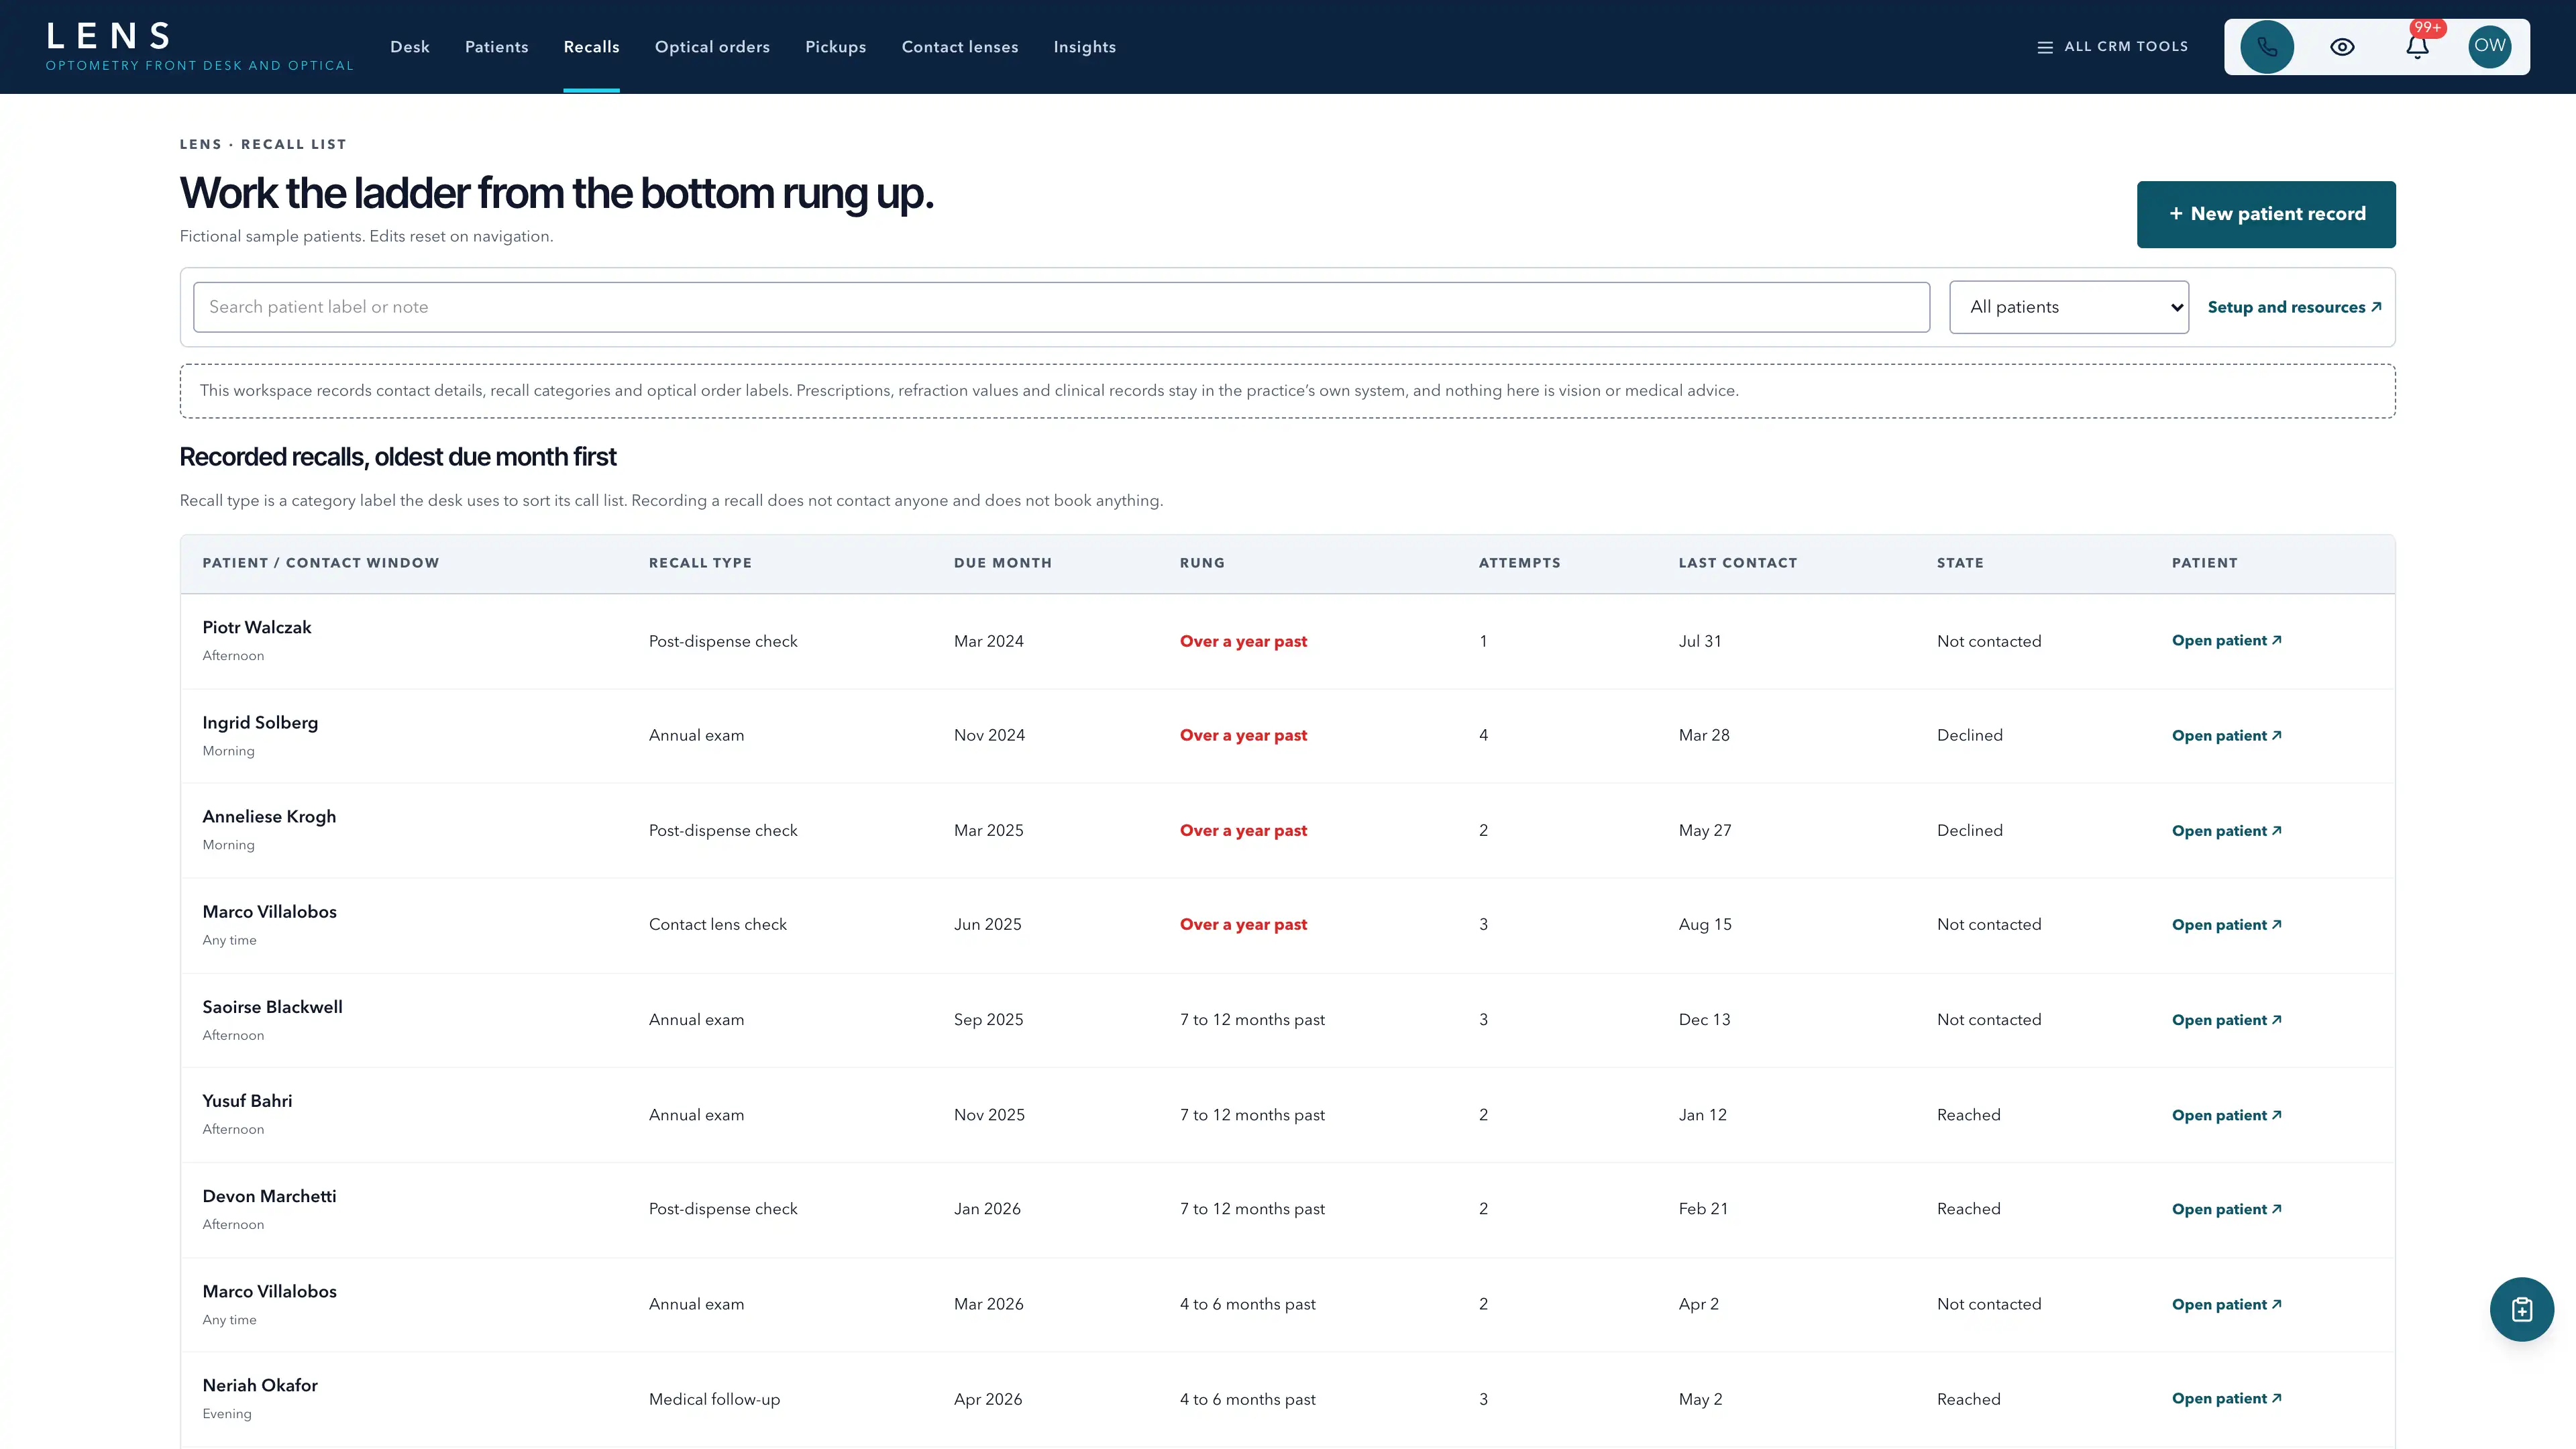Expand the All patients filter dropdown
Screen dimensions: 2576x1449
[x=2069, y=307]
